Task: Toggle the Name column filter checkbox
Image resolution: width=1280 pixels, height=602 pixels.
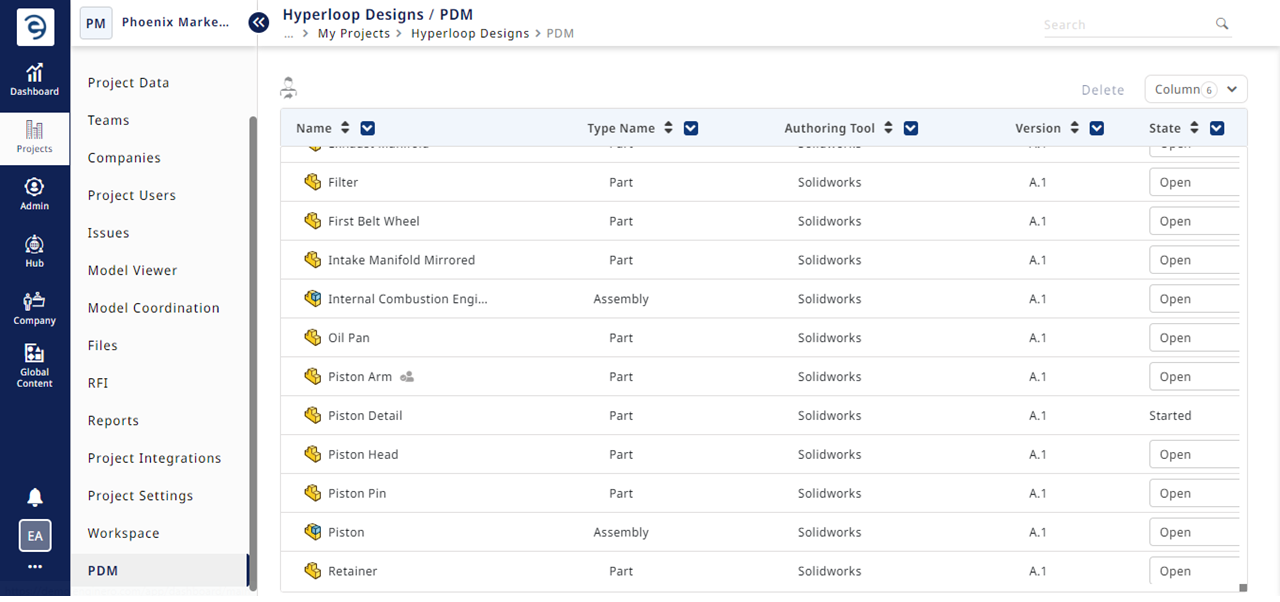Action: tap(367, 128)
